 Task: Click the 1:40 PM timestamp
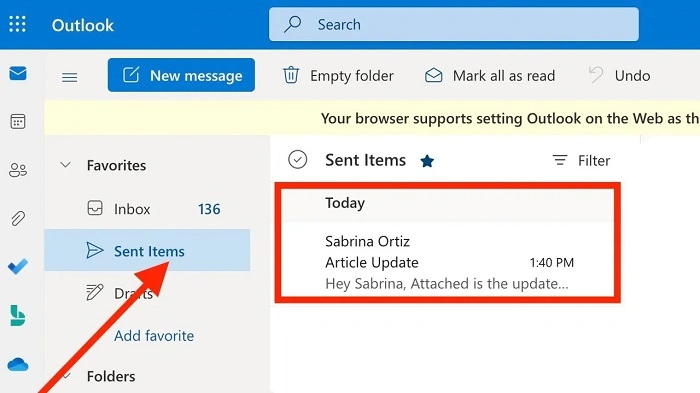(x=552, y=263)
